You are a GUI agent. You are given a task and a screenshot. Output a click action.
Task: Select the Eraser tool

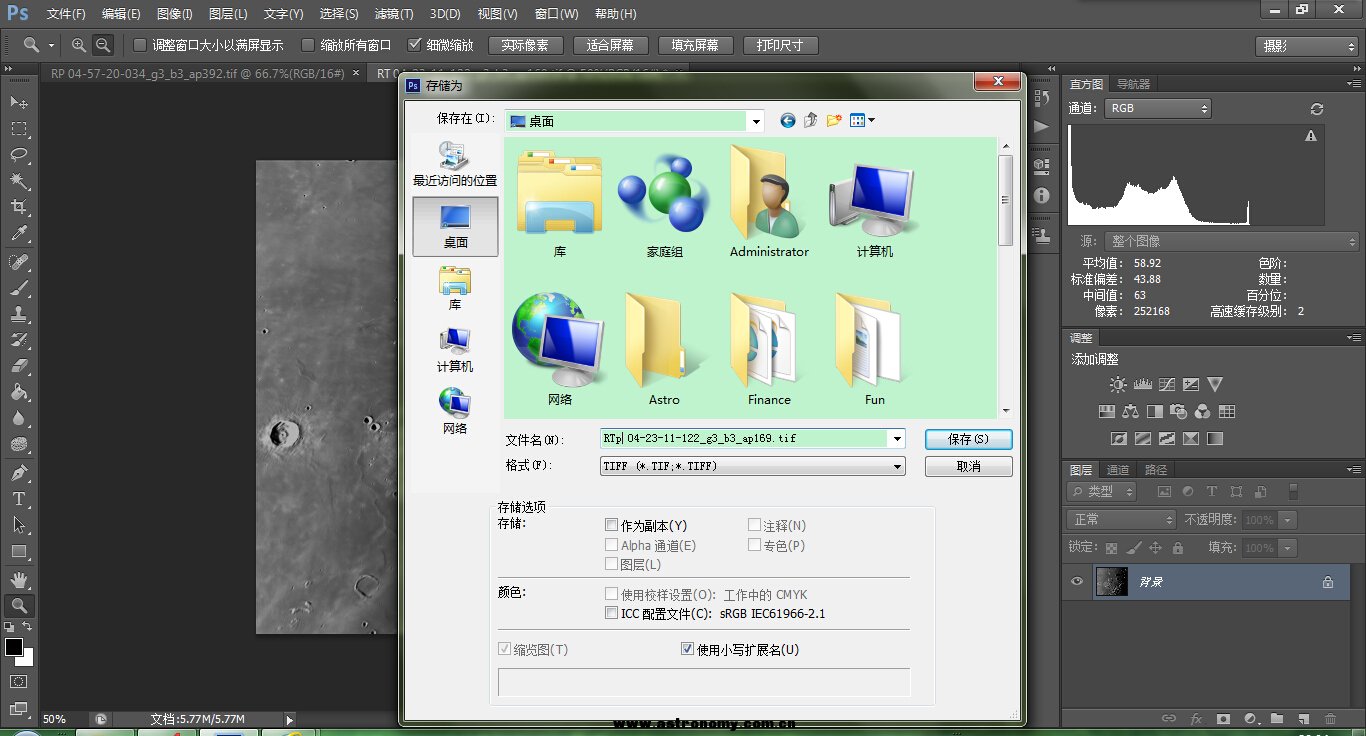point(19,366)
